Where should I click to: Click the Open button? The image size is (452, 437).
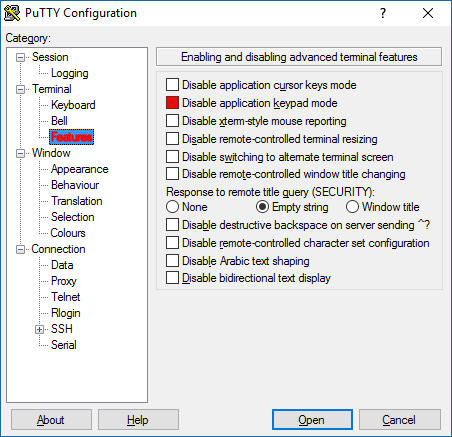click(x=312, y=420)
